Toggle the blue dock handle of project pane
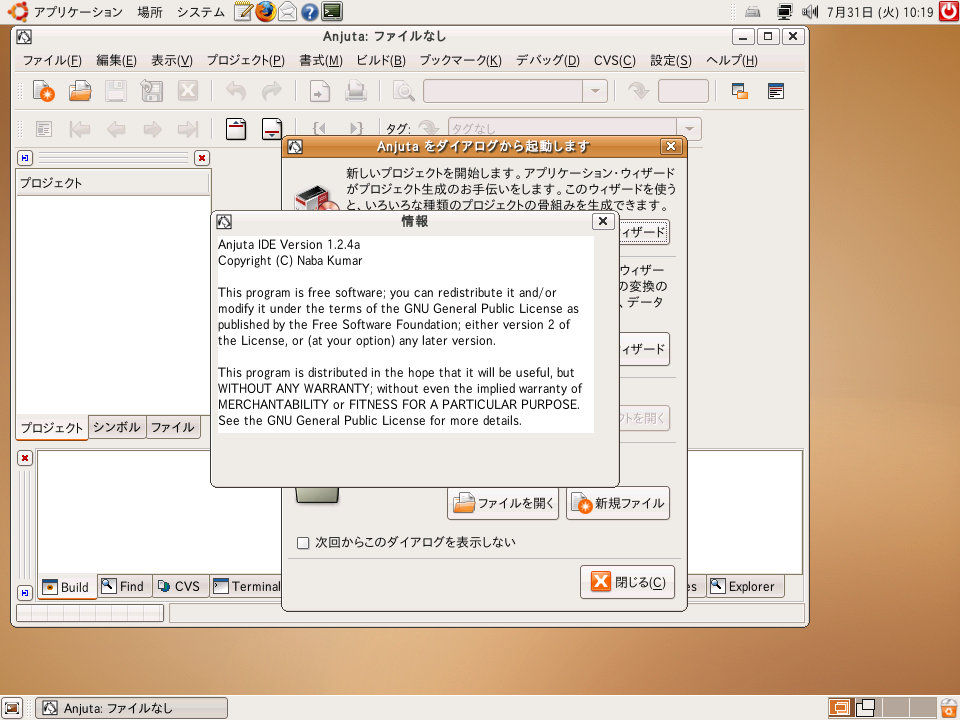This screenshot has width=960, height=720. [x=25, y=158]
